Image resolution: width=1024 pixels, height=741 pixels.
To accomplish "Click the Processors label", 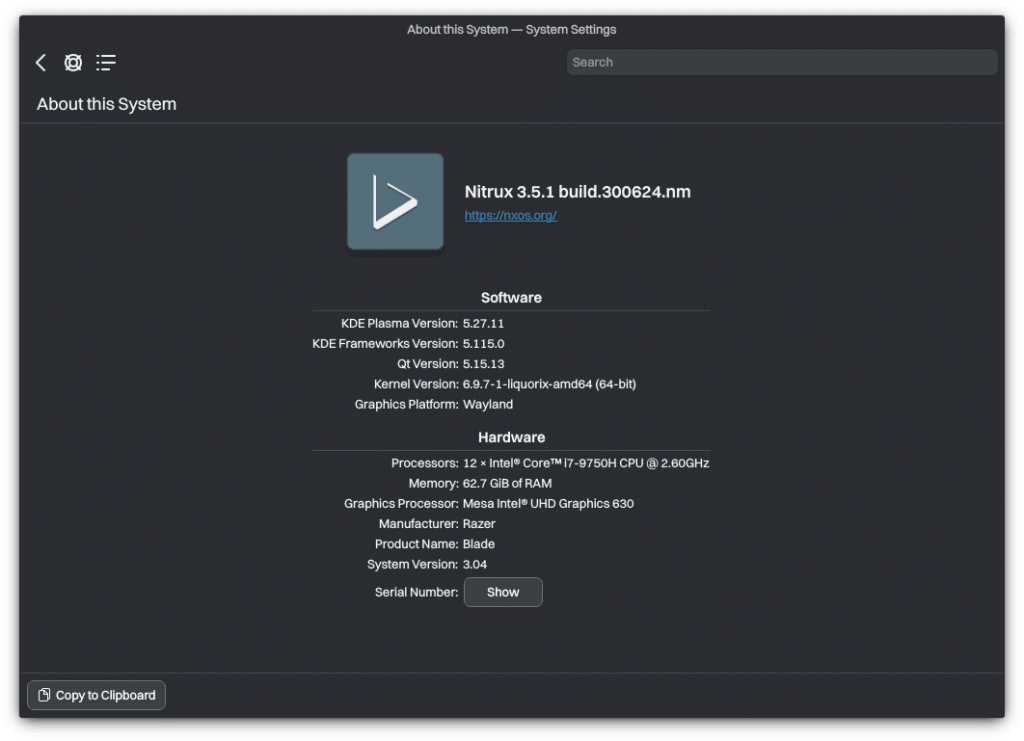I will tap(424, 464).
